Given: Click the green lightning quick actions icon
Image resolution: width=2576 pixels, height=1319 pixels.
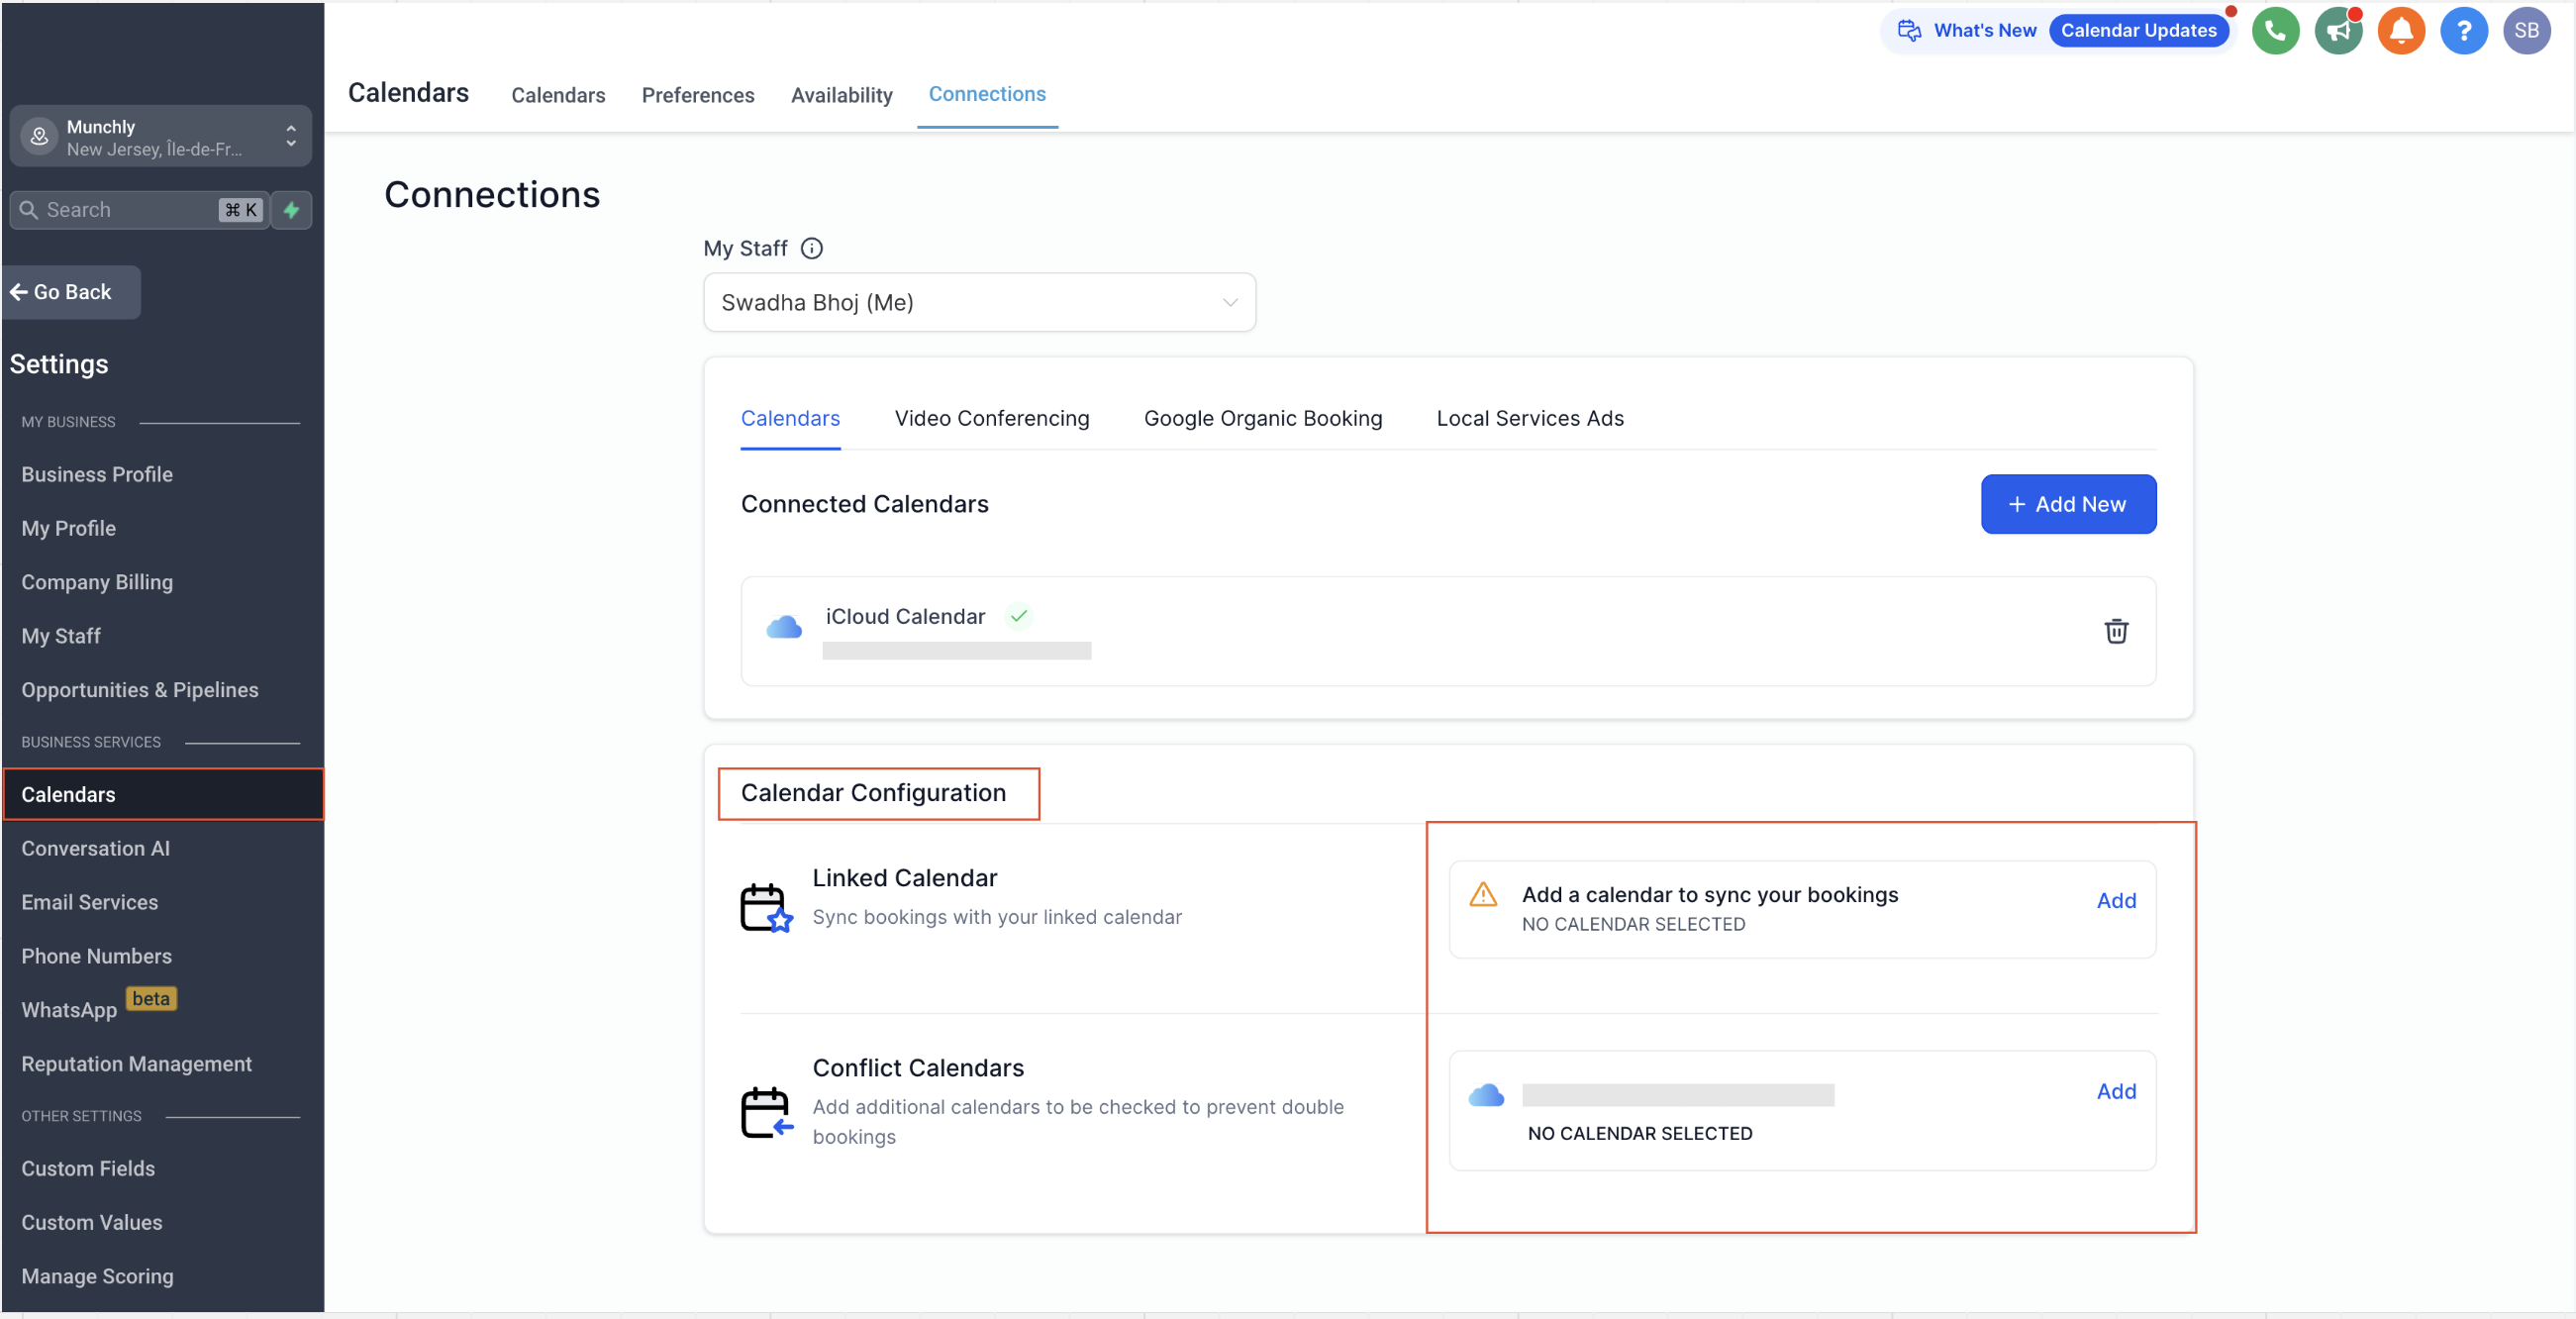Looking at the screenshot, I should click(291, 210).
